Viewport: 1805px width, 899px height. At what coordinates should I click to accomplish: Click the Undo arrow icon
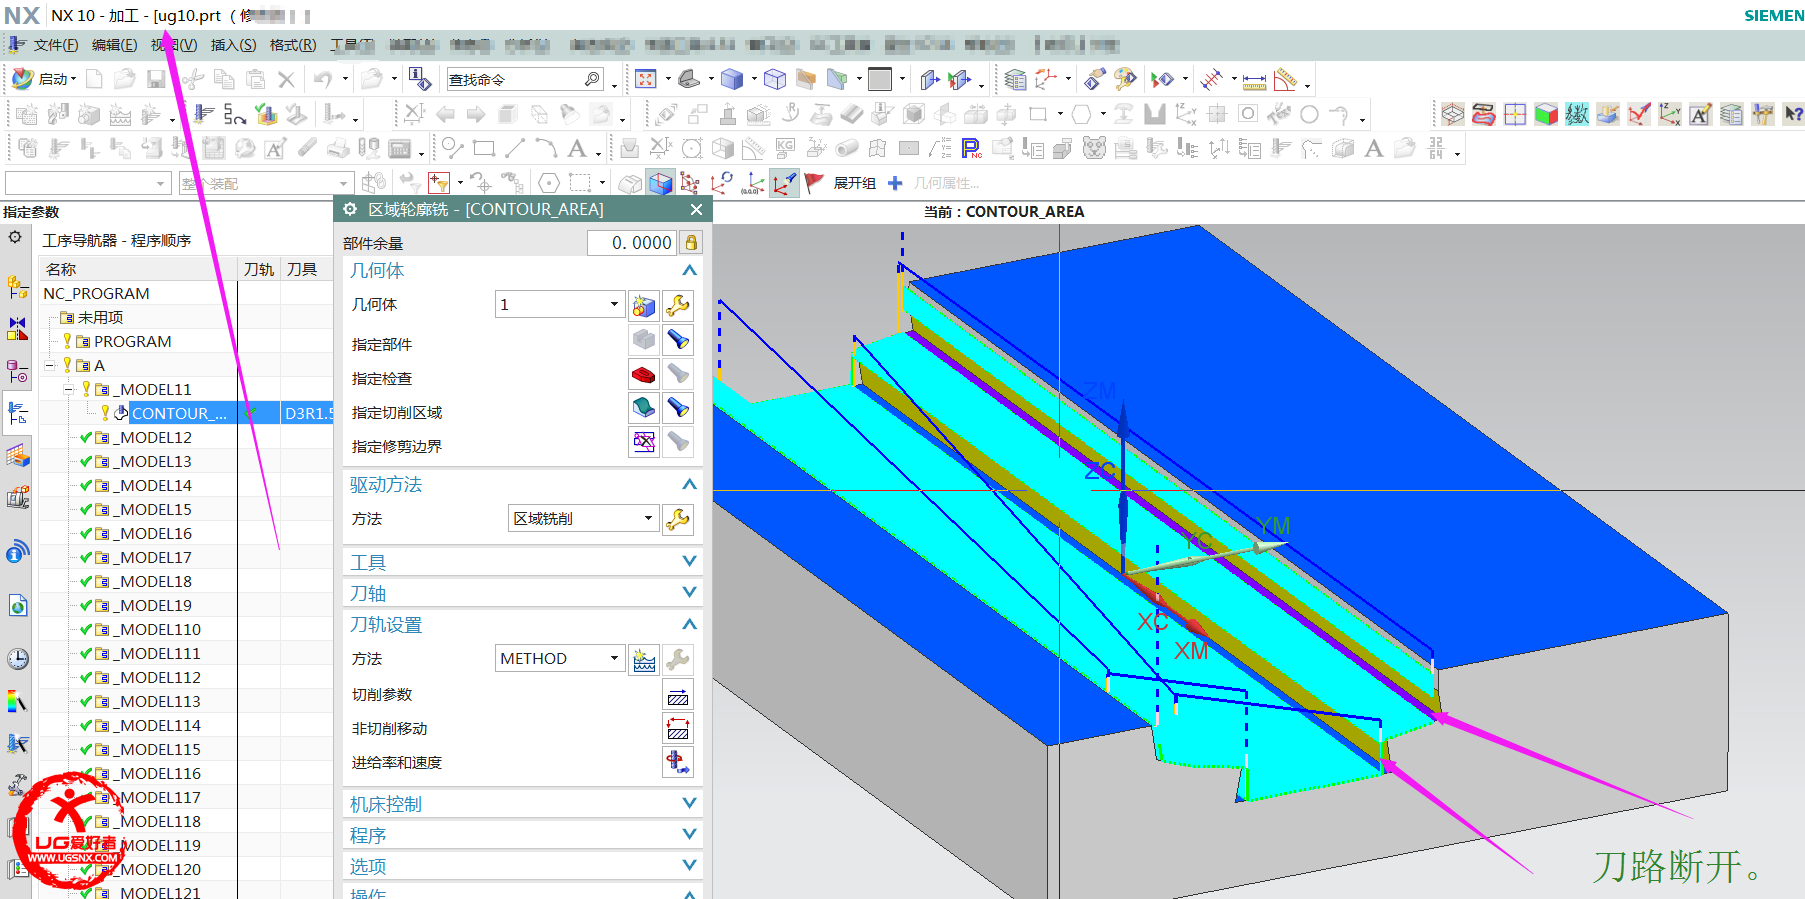point(322,79)
